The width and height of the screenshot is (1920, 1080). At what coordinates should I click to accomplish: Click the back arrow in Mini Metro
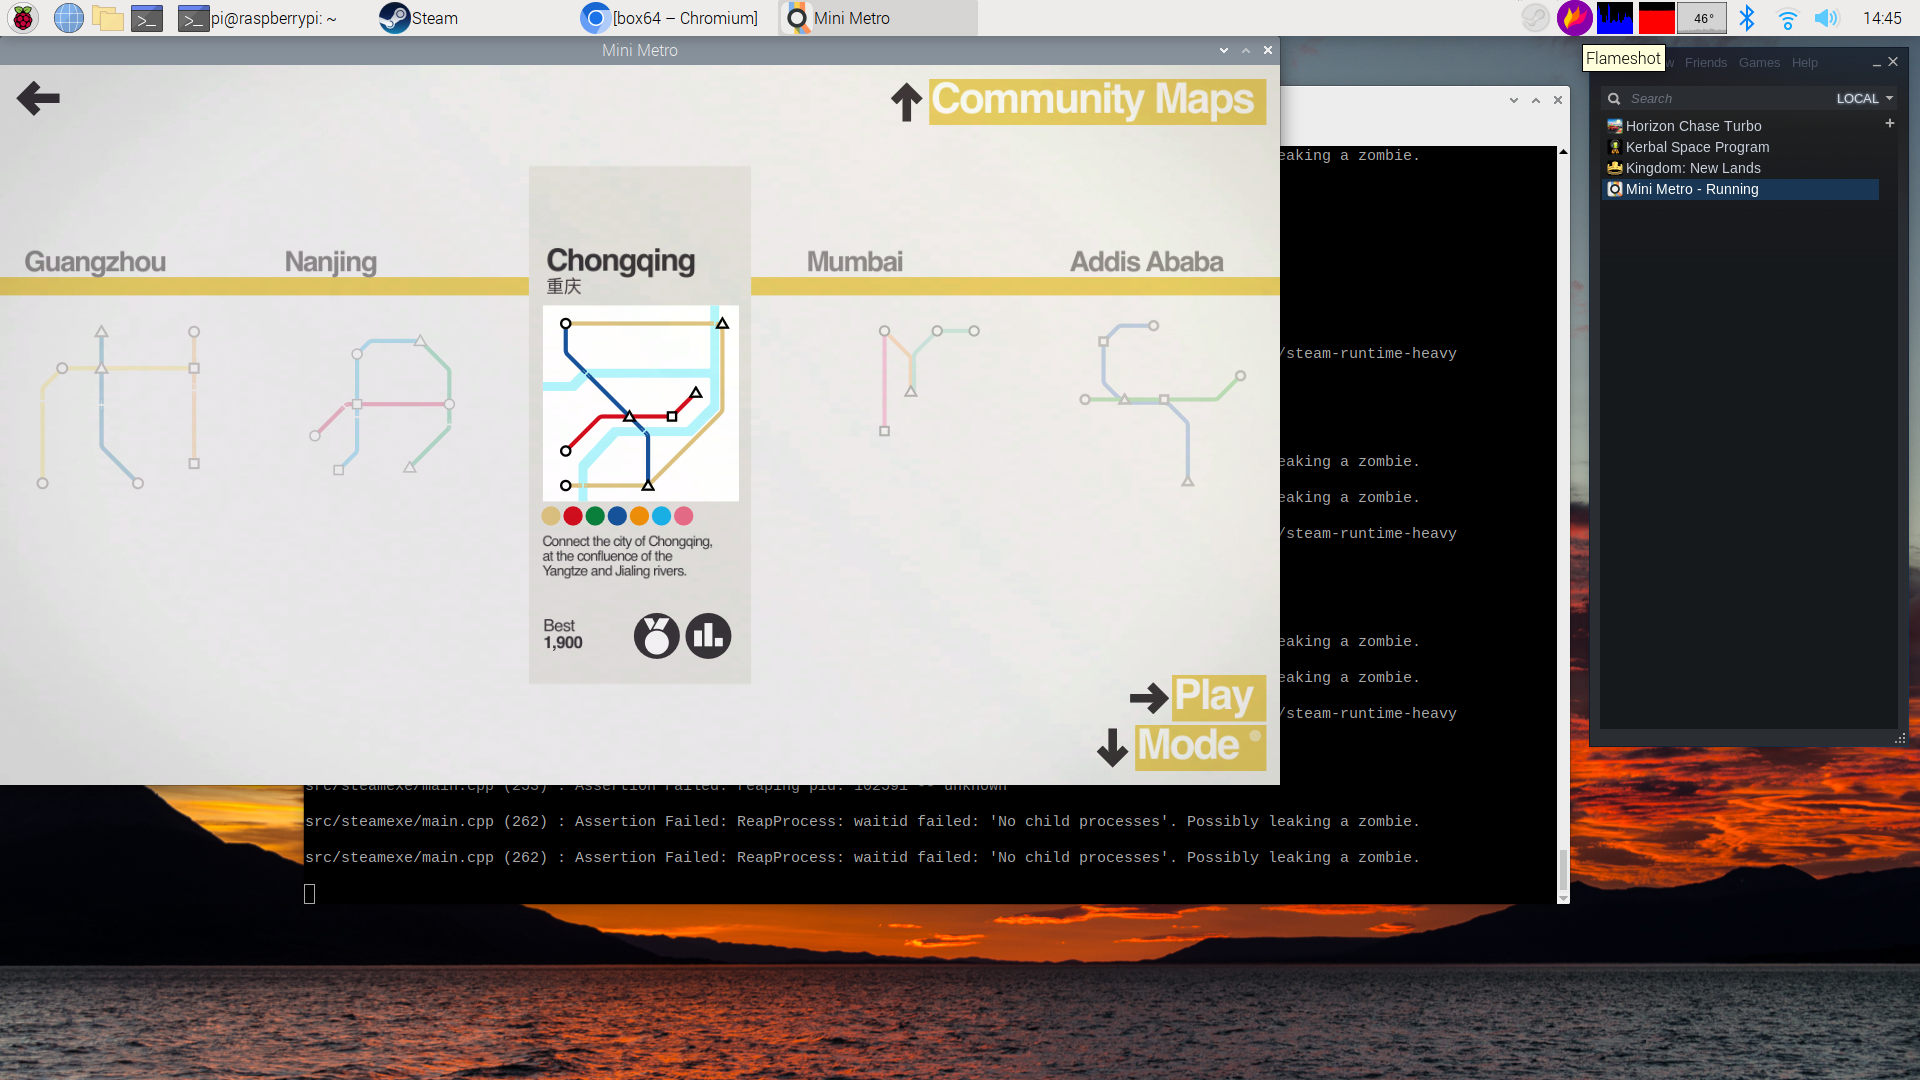[x=38, y=98]
